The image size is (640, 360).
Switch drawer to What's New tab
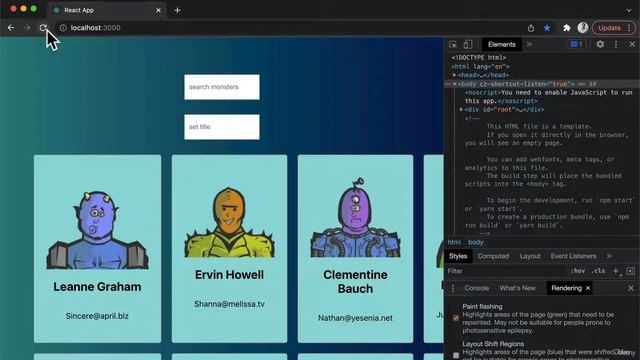coord(517,288)
